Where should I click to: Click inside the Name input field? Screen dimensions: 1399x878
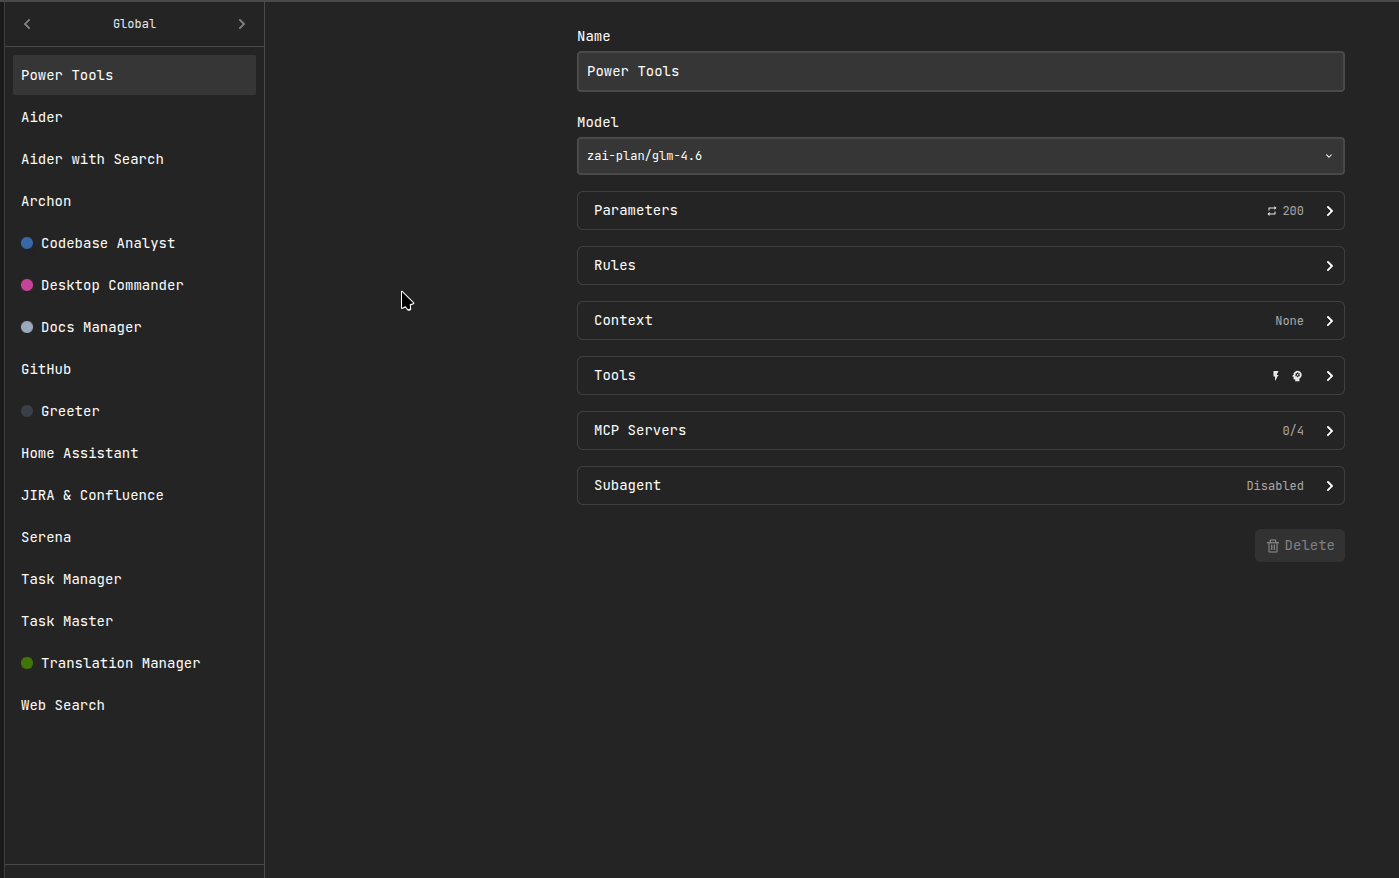(960, 71)
